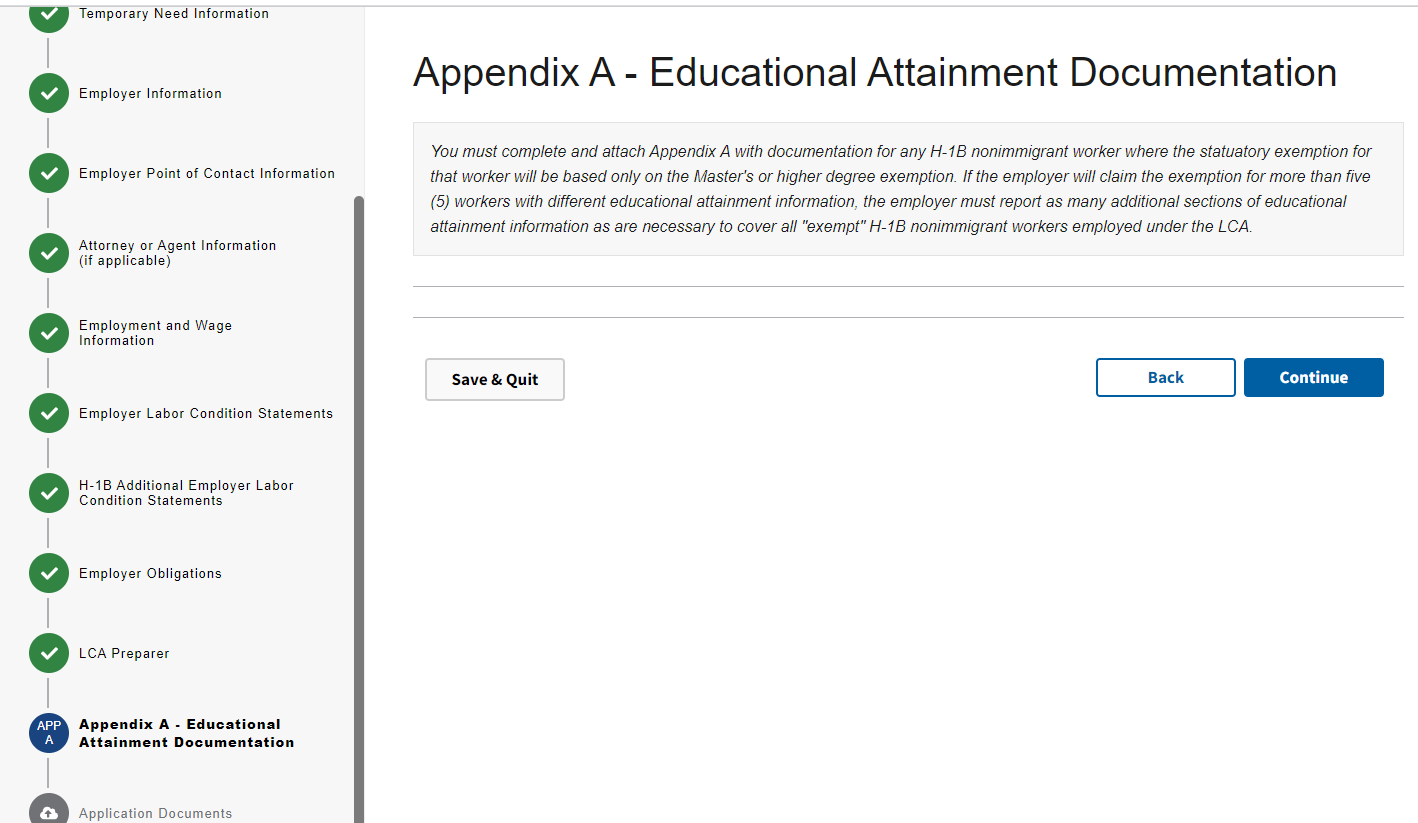
Task: Click the H-1B Additional Employer checkmark icon
Action: (x=49, y=493)
